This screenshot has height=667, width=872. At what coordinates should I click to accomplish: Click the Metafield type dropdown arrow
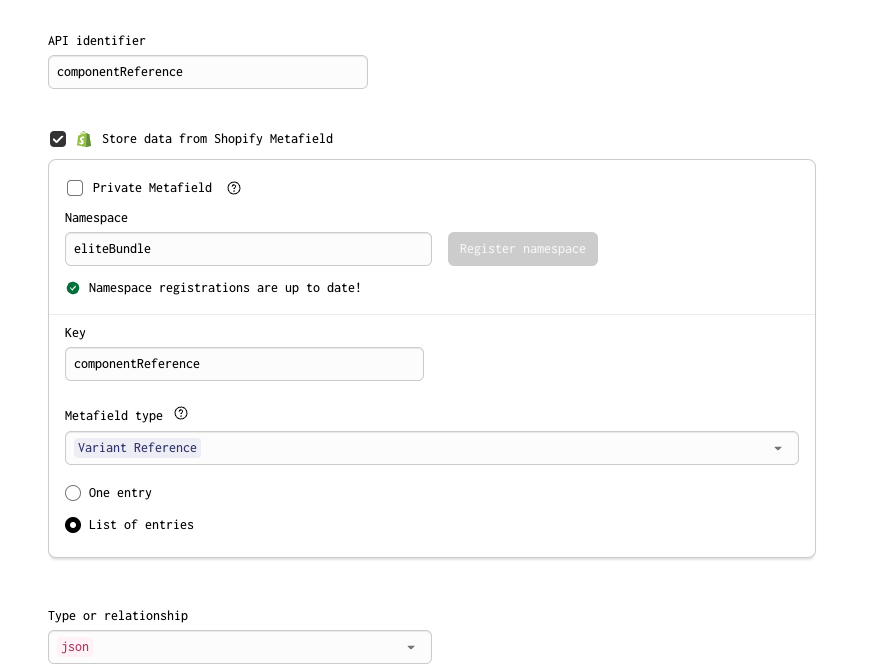[778, 448]
